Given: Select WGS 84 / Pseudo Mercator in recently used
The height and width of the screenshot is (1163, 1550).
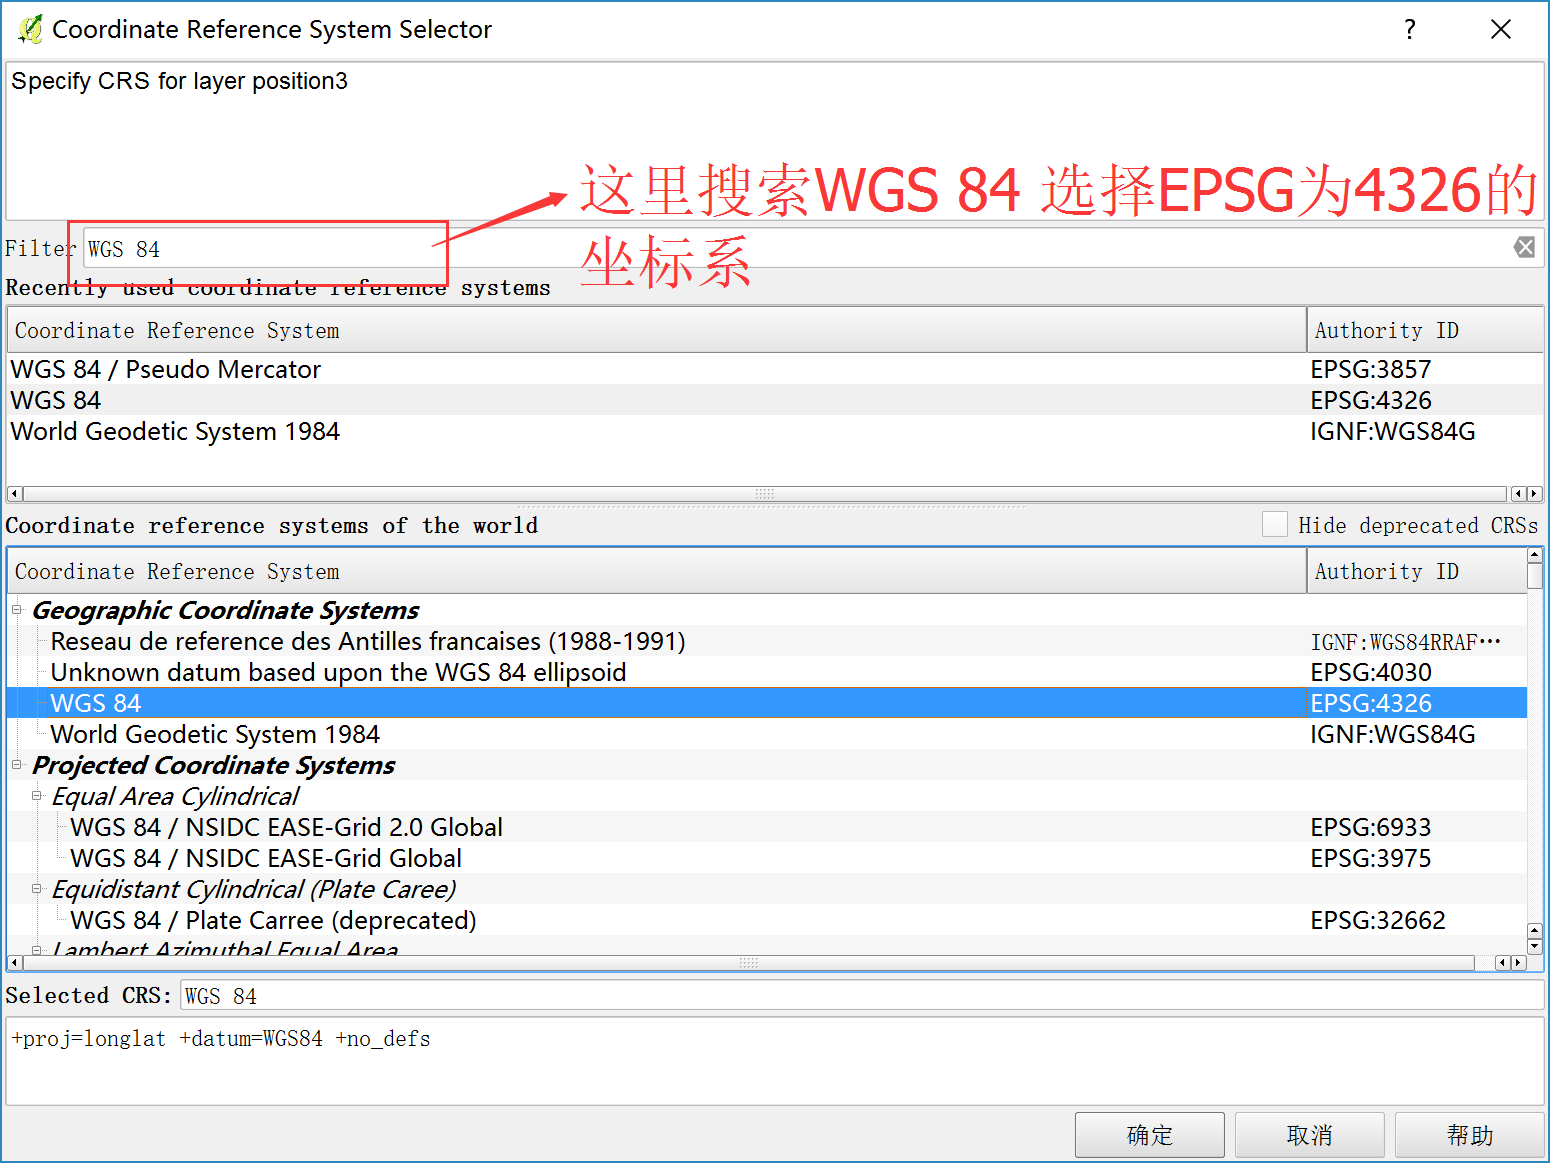Looking at the screenshot, I should pyautogui.click(x=165, y=369).
